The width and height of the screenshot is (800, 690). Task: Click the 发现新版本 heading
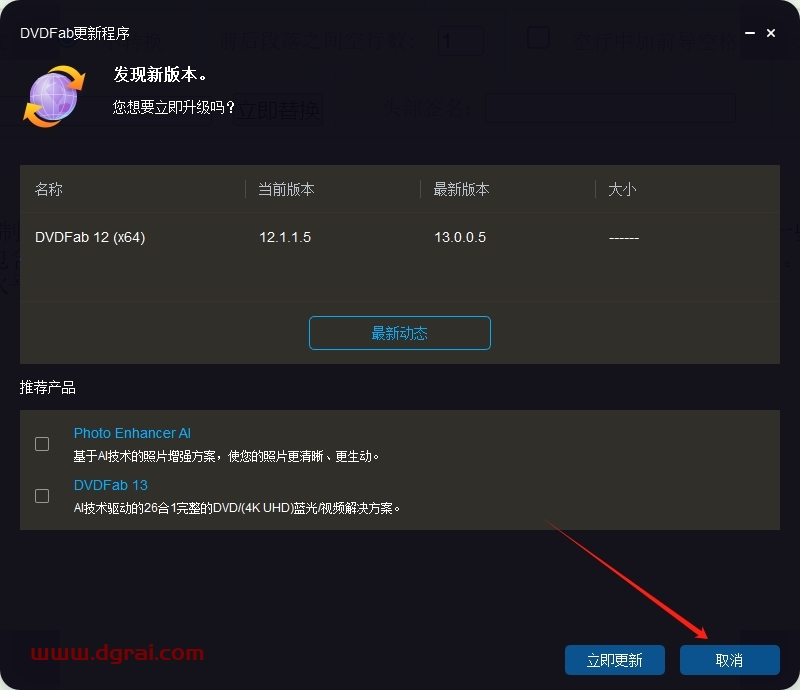click(160, 75)
